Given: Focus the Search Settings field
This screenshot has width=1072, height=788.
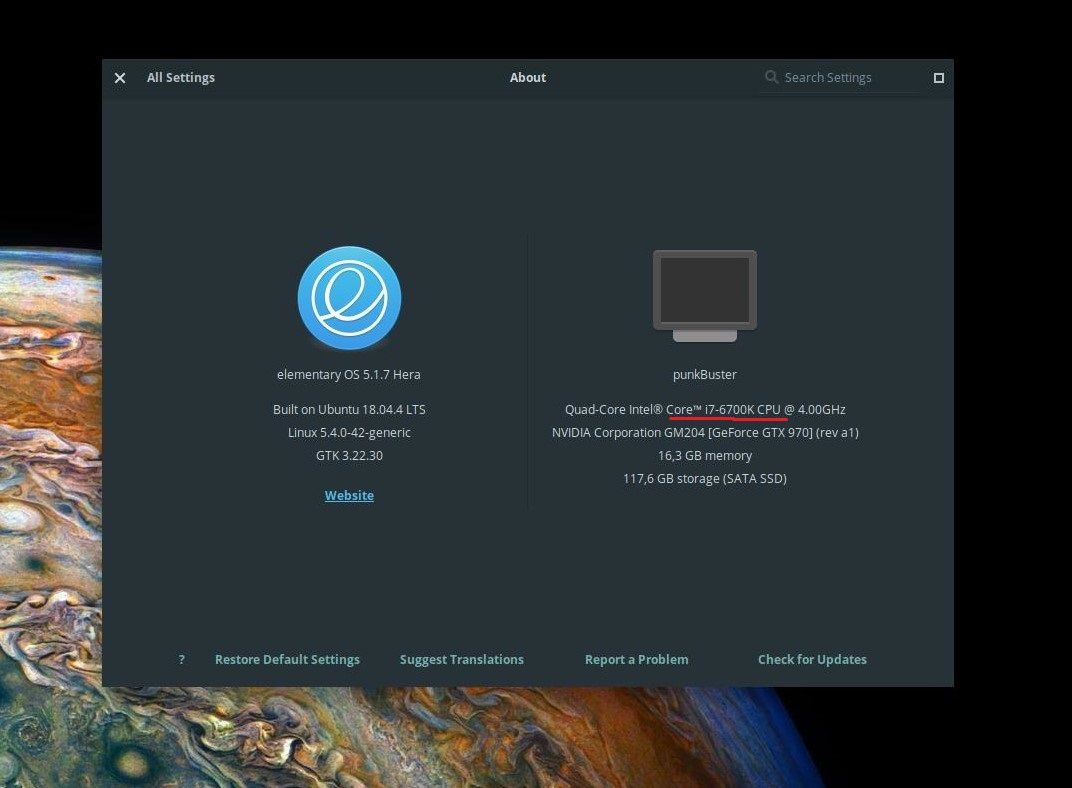Looking at the screenshot, I should (839, 78).
